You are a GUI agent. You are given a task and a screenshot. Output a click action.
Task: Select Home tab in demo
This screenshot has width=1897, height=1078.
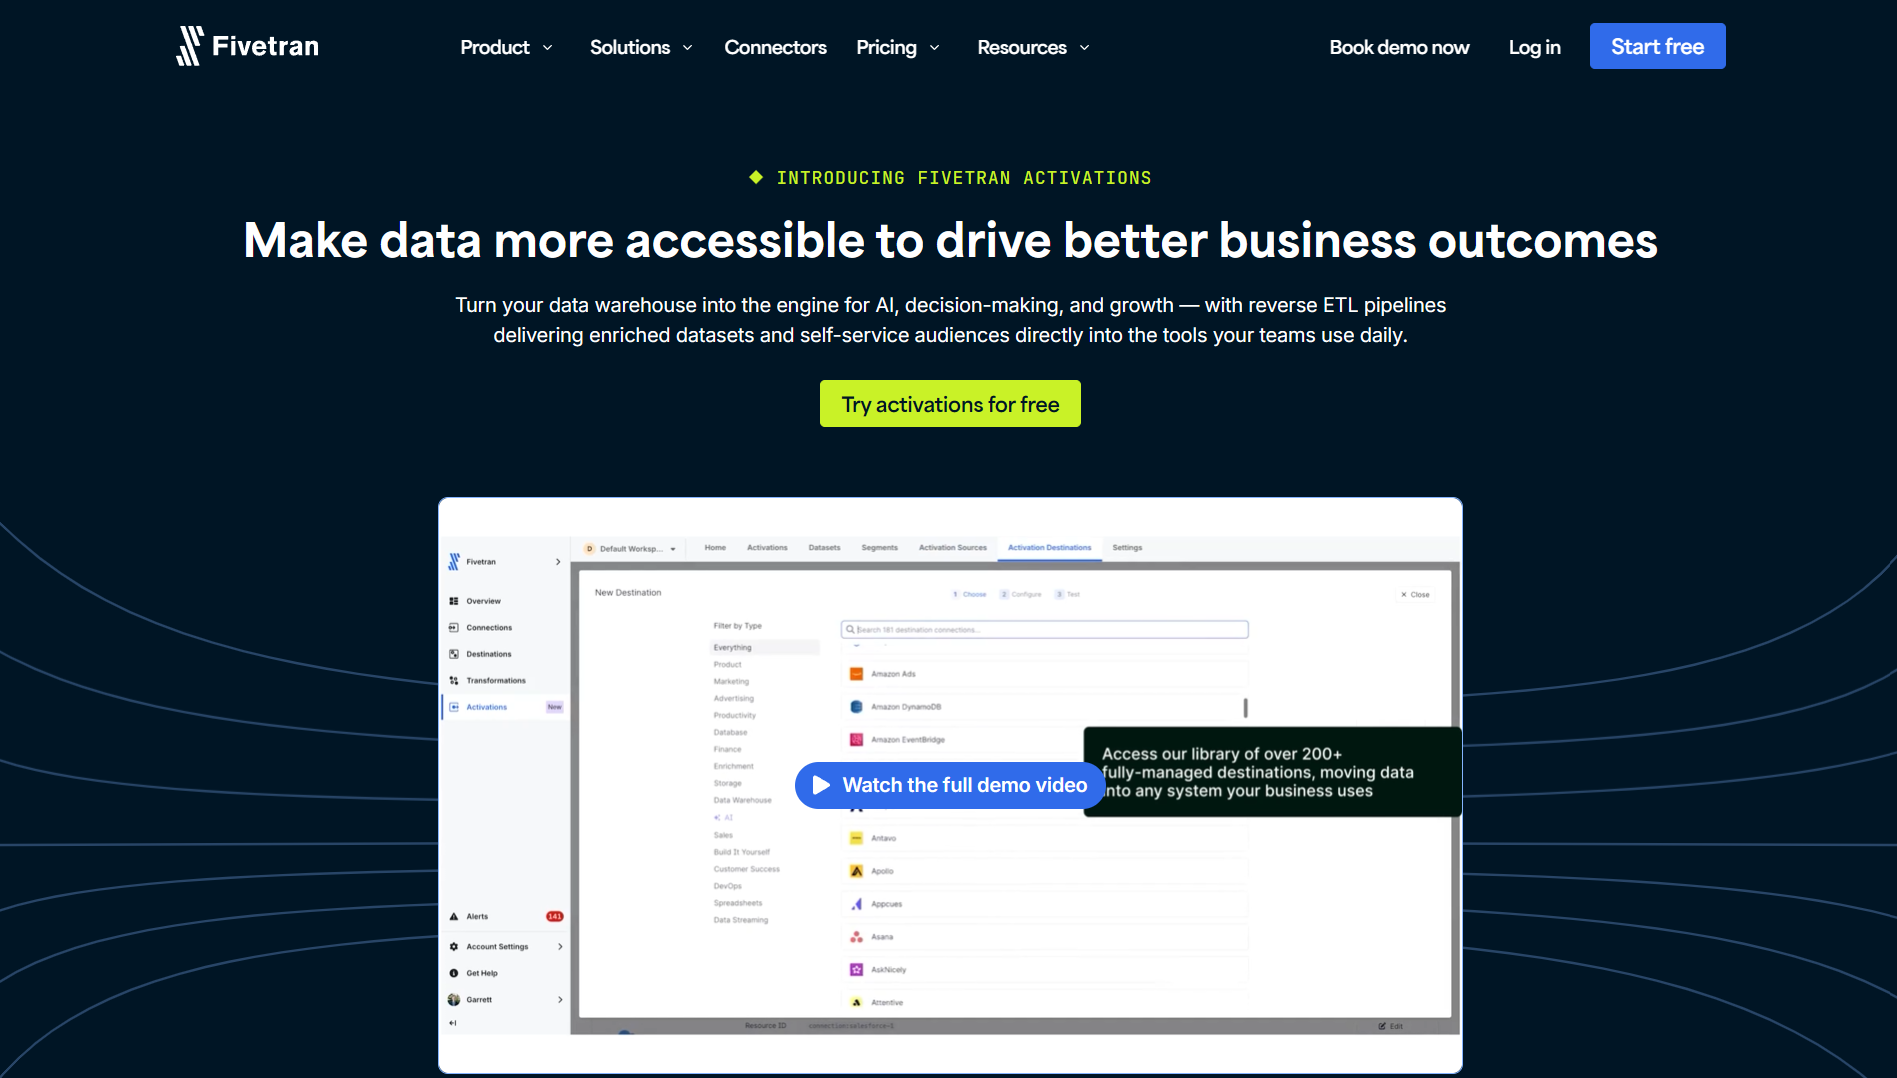point(715,548)
